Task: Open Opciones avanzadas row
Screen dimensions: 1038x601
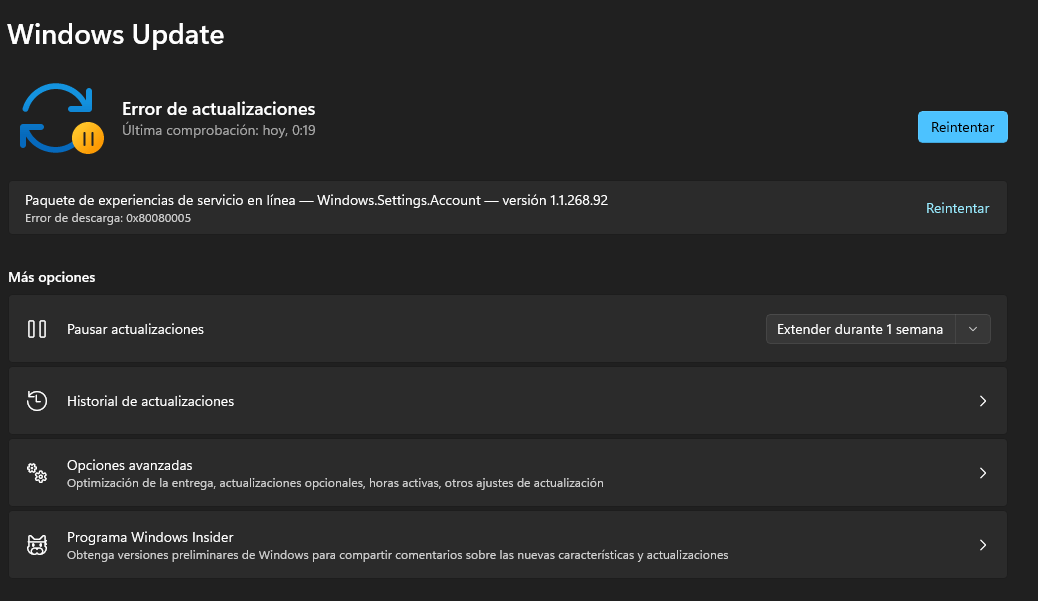Action: 508,473
